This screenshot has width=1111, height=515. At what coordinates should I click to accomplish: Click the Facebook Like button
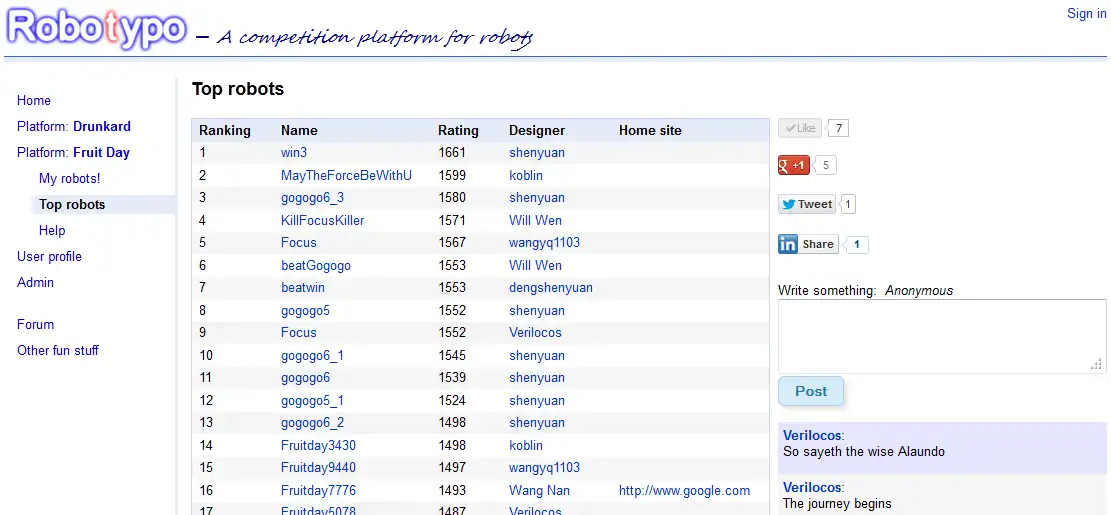pos(800,128)
